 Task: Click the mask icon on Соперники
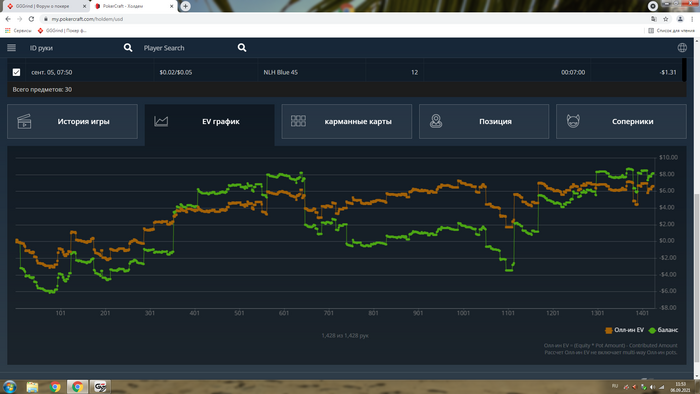click(x=573, y=121)
